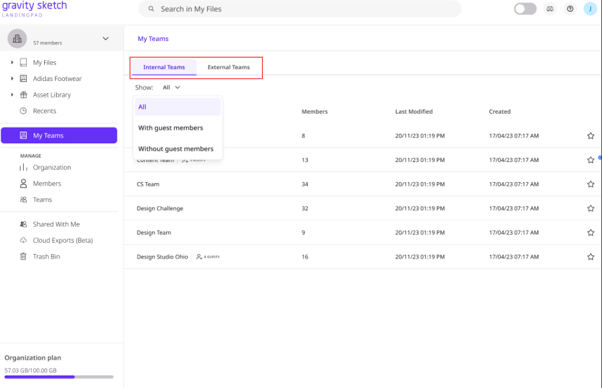
Task: Open the Design Challenge team
Action: tap(160, 208)
